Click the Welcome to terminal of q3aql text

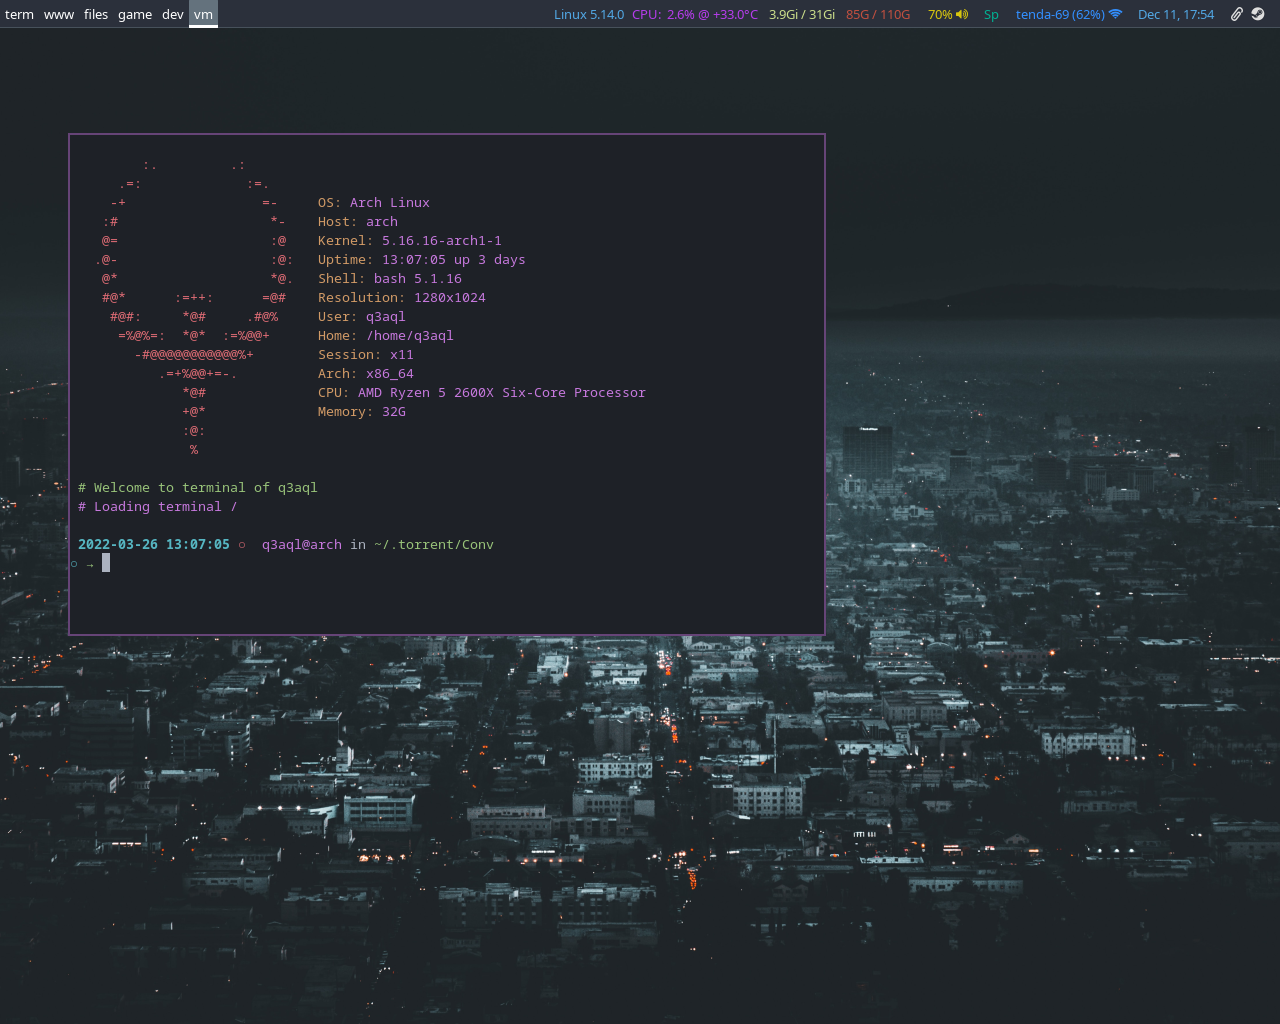[x=198, y=487]
